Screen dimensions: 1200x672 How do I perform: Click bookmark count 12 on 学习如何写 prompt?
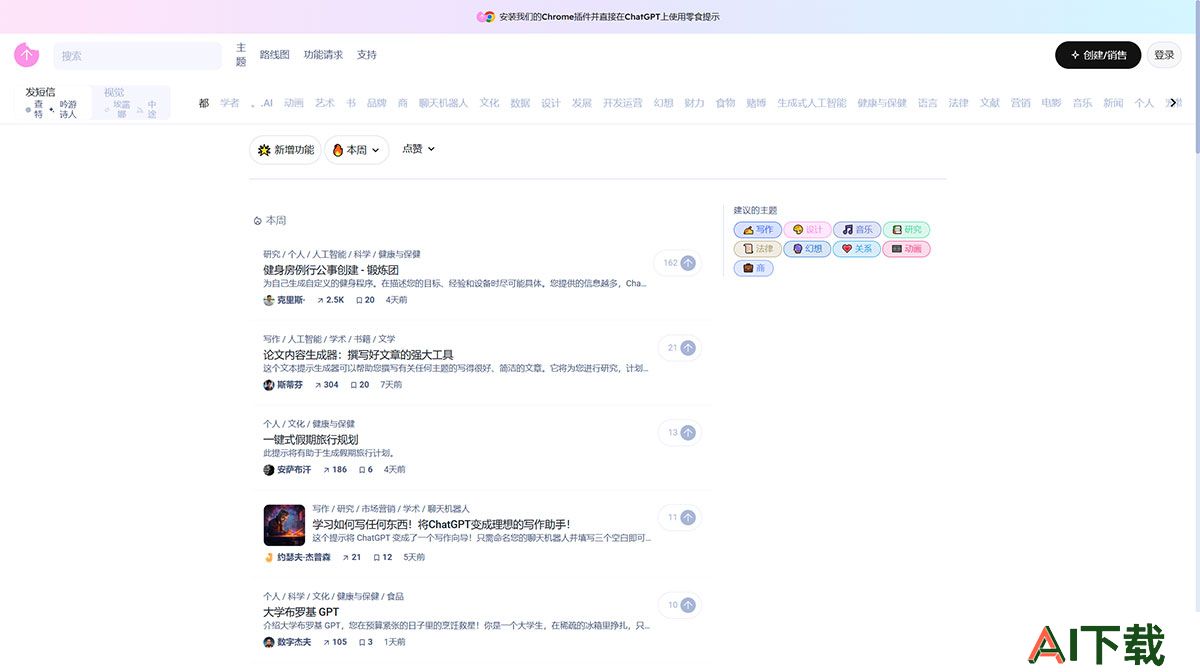[382, 557]
